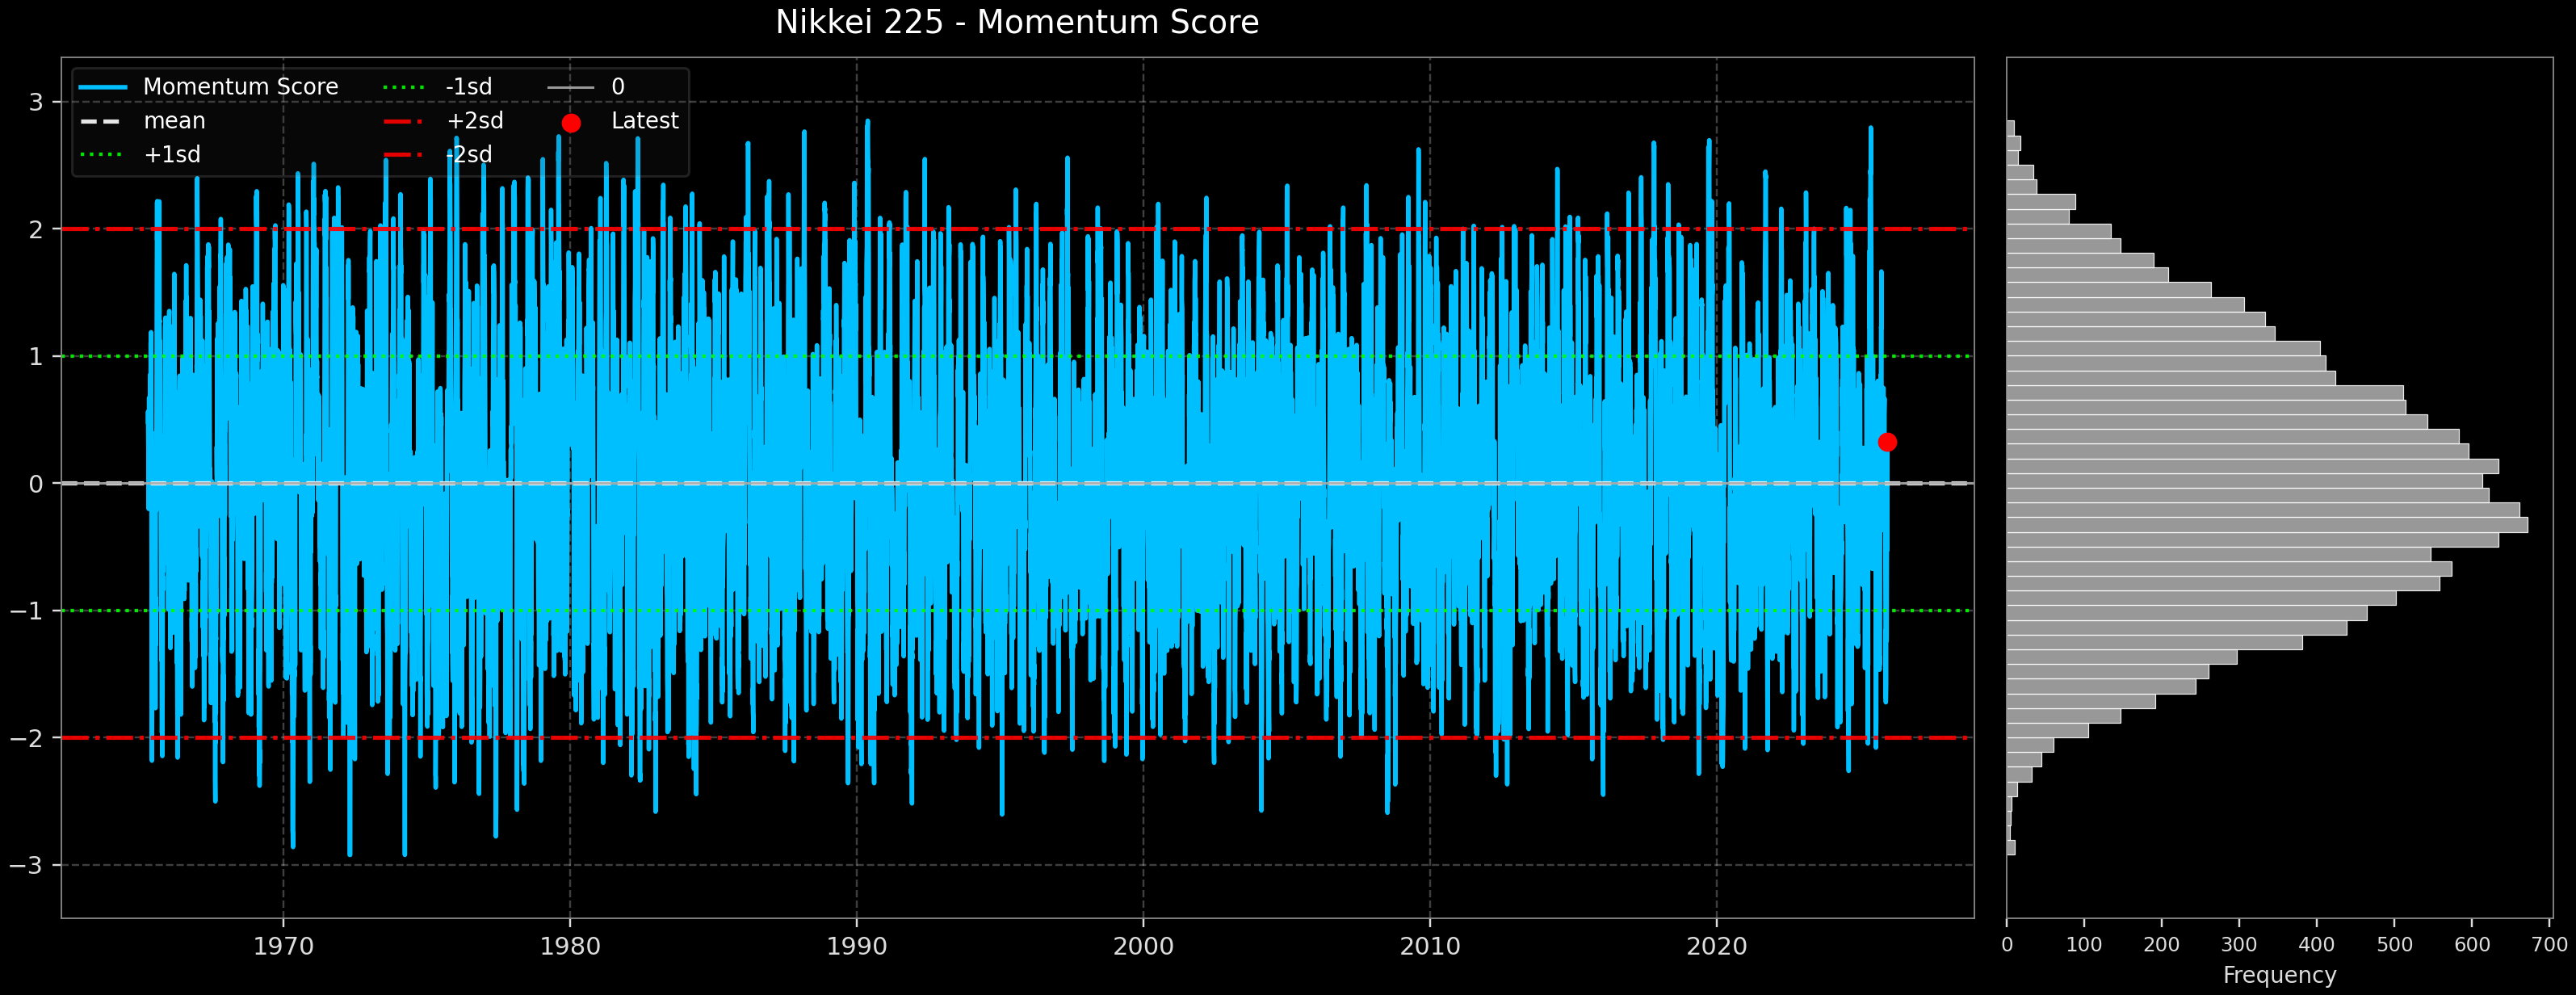Click the red Latest data point marker
Screen dimensions: 2576x995
click(x=1887, y=442)
